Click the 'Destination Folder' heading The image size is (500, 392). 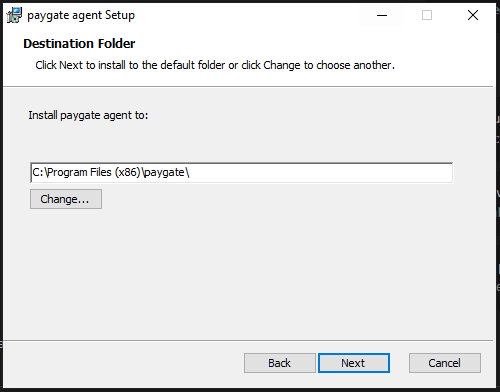79,44
